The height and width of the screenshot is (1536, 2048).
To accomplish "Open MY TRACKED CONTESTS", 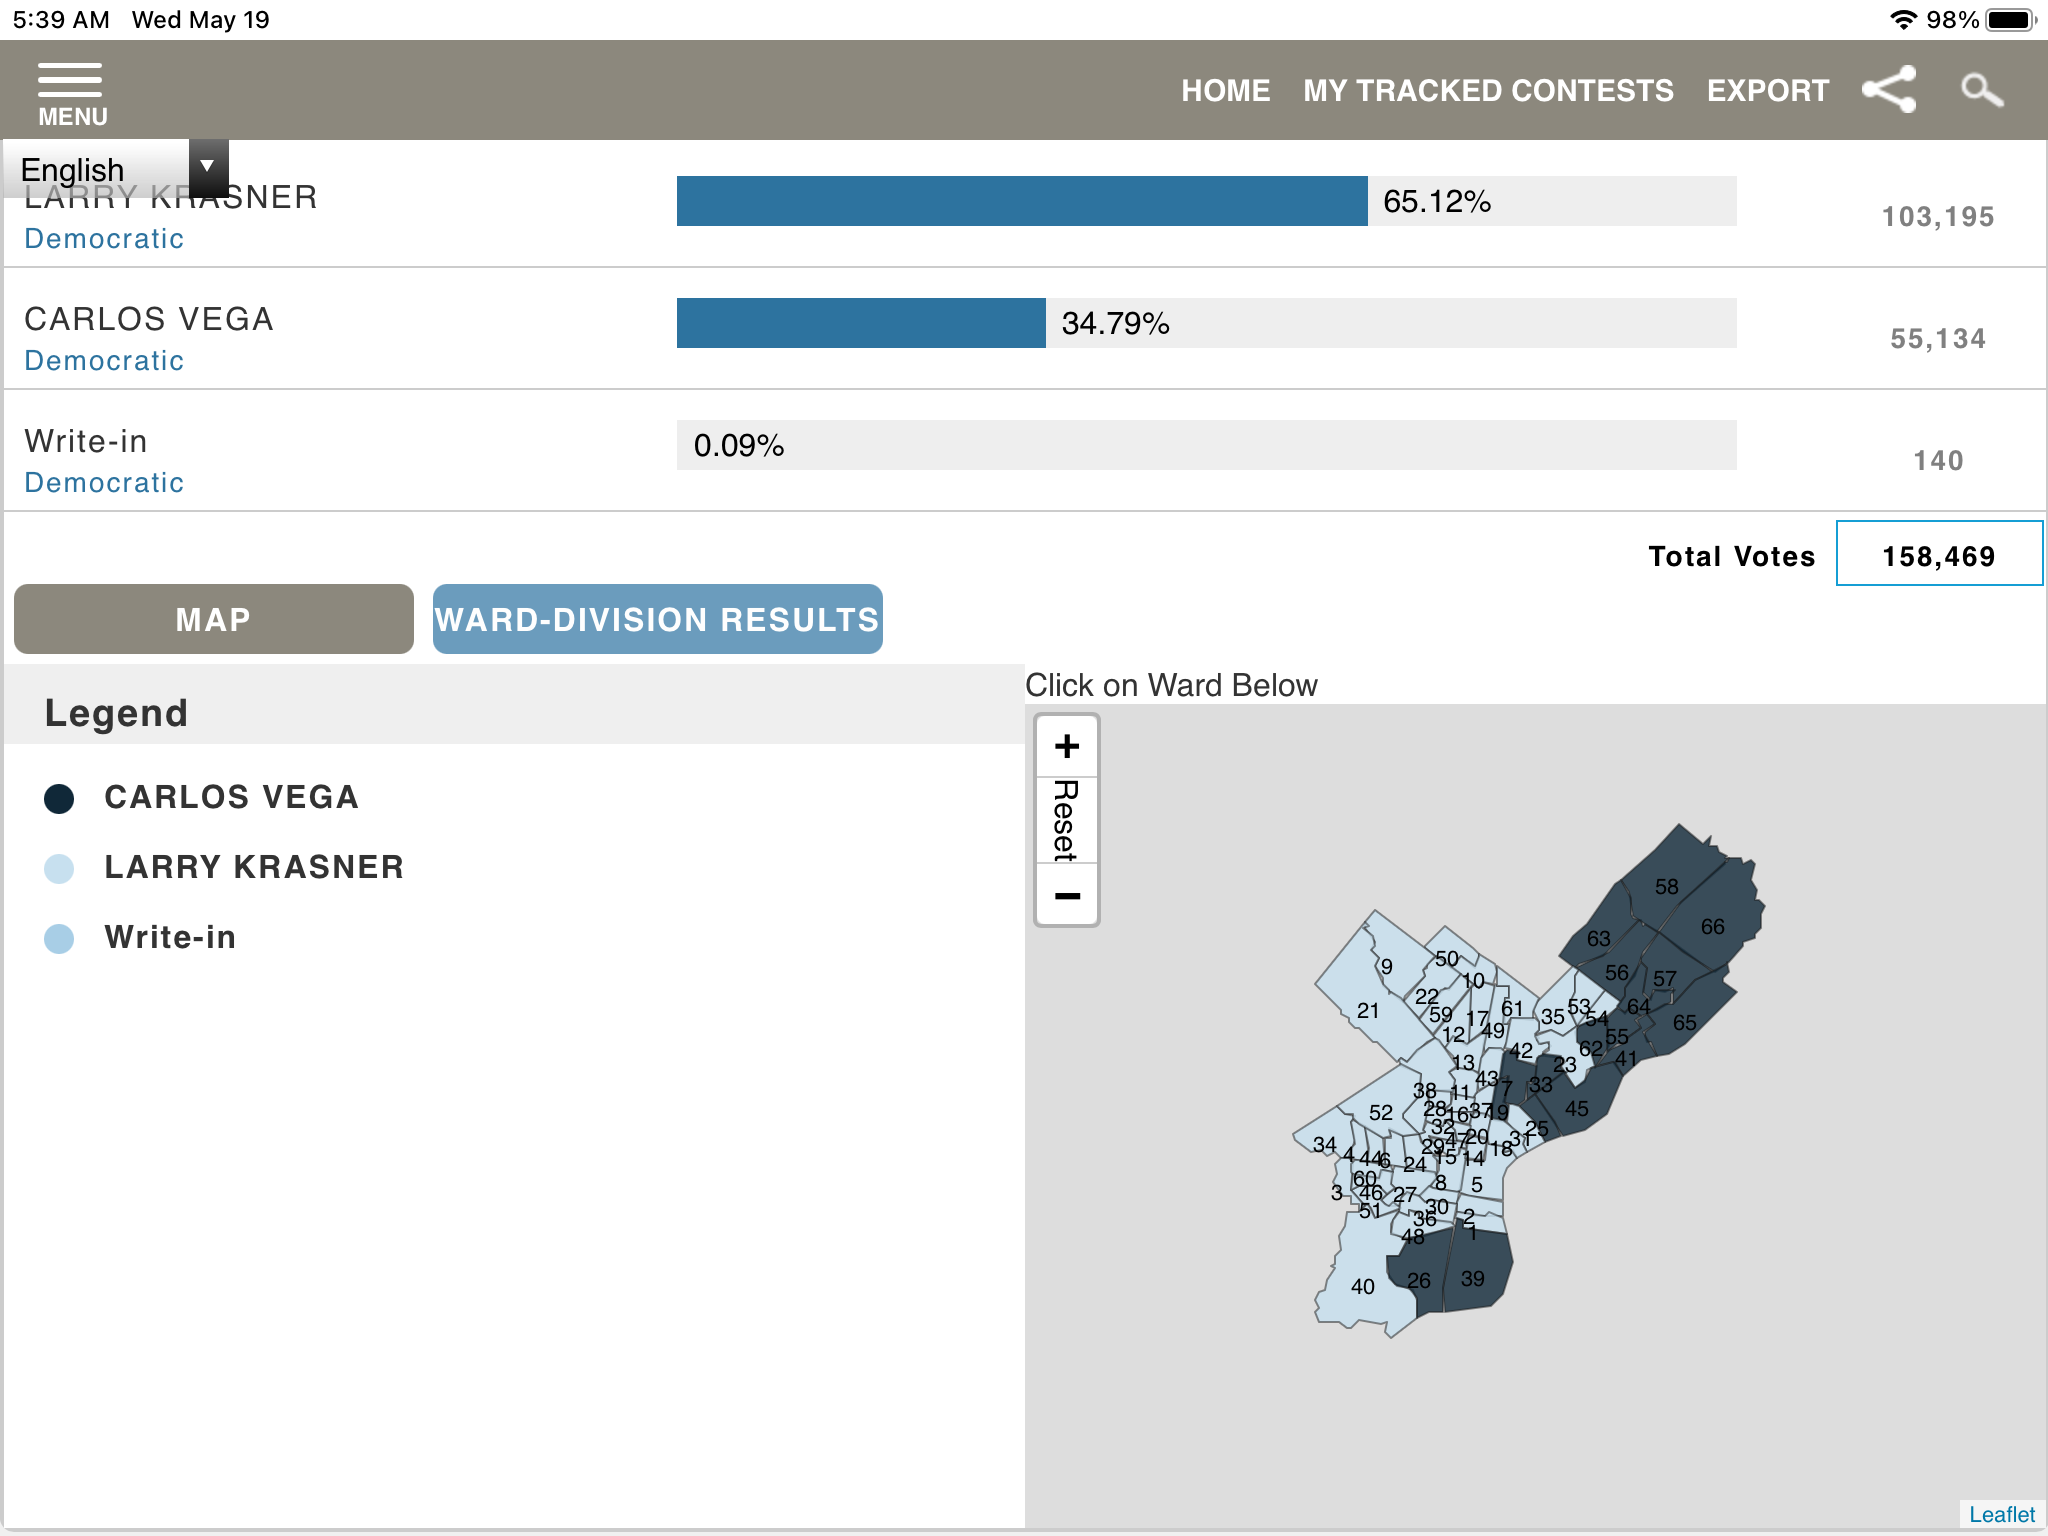I will coord(1488,91).
